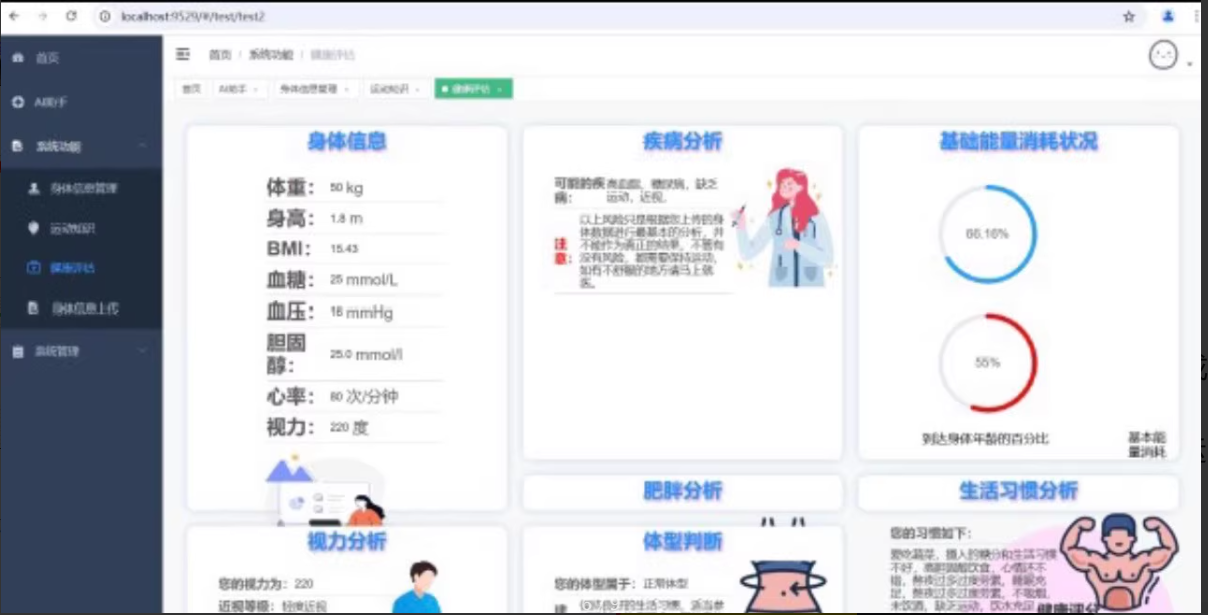1208x615 pixels.
Task: Click the weight value 50 kg
Action: [x=347, y=188]
